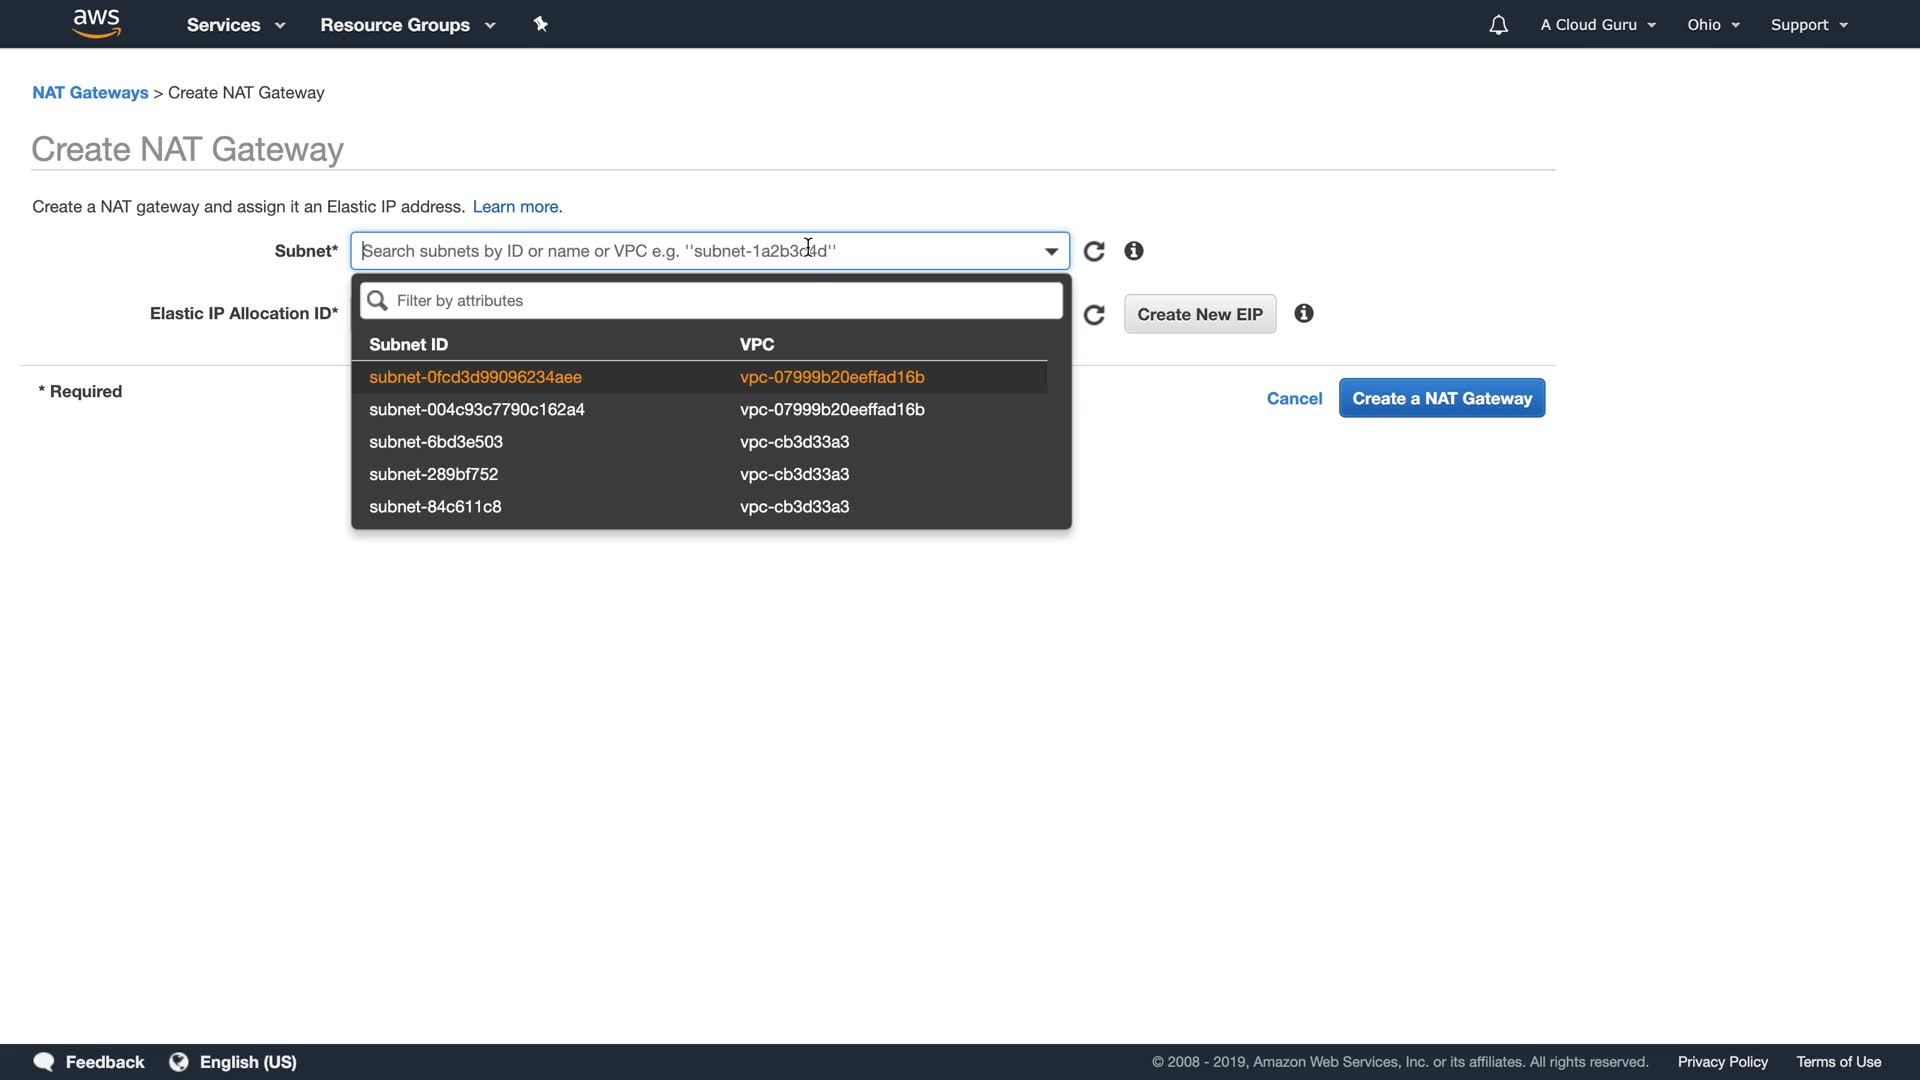Image resolution: width=1920 pixels, height=1080 pixels.
Task: Select subnet-0fcd3d99096234aee from the list
Action: pos(475,377)
